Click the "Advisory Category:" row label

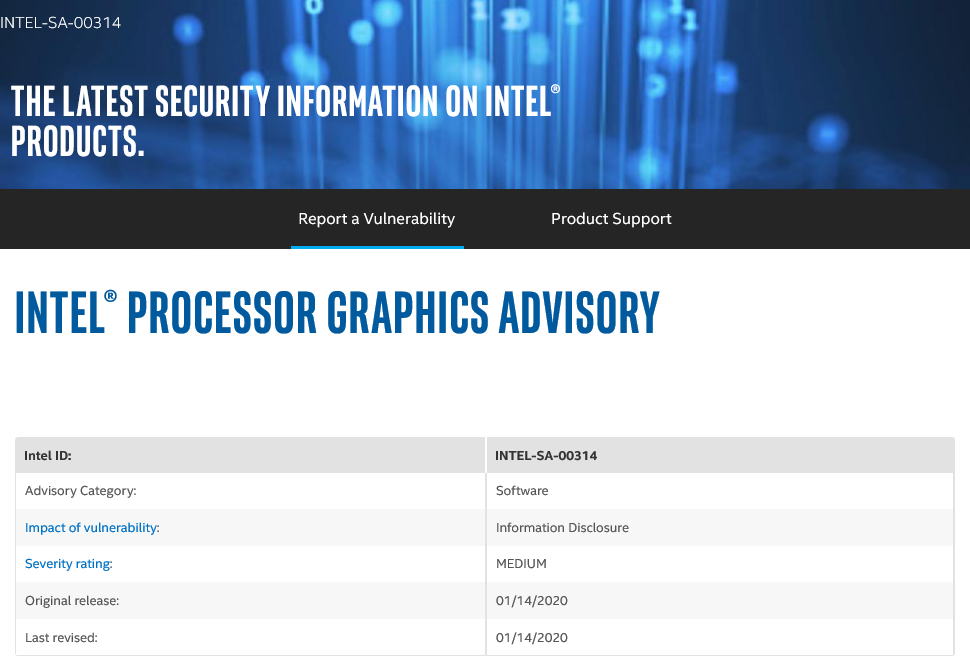pos(80,491)
